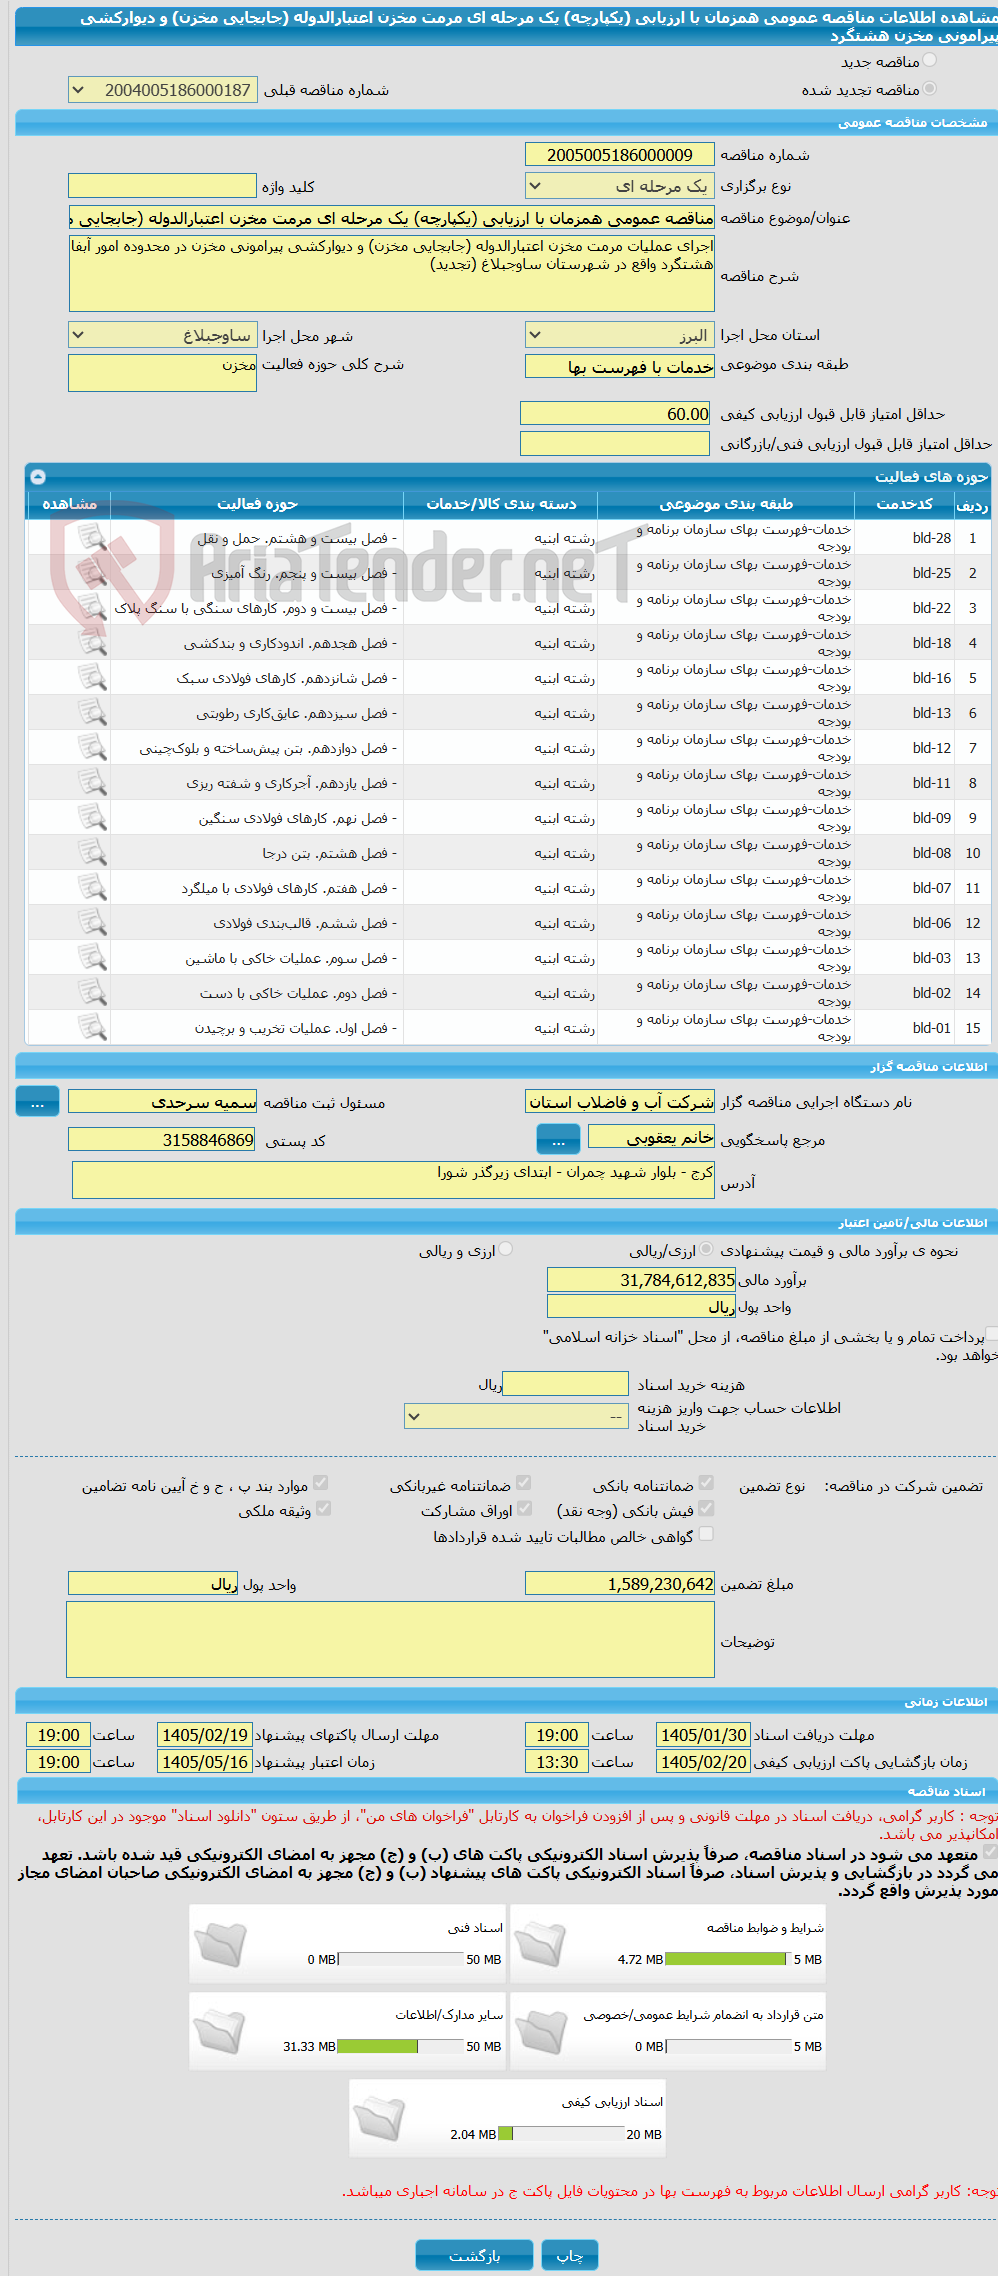The height and width of the screenshot is (2276, 998).
Task: Click the مبلغ تضمین amount field
Action: (619, 1583)
